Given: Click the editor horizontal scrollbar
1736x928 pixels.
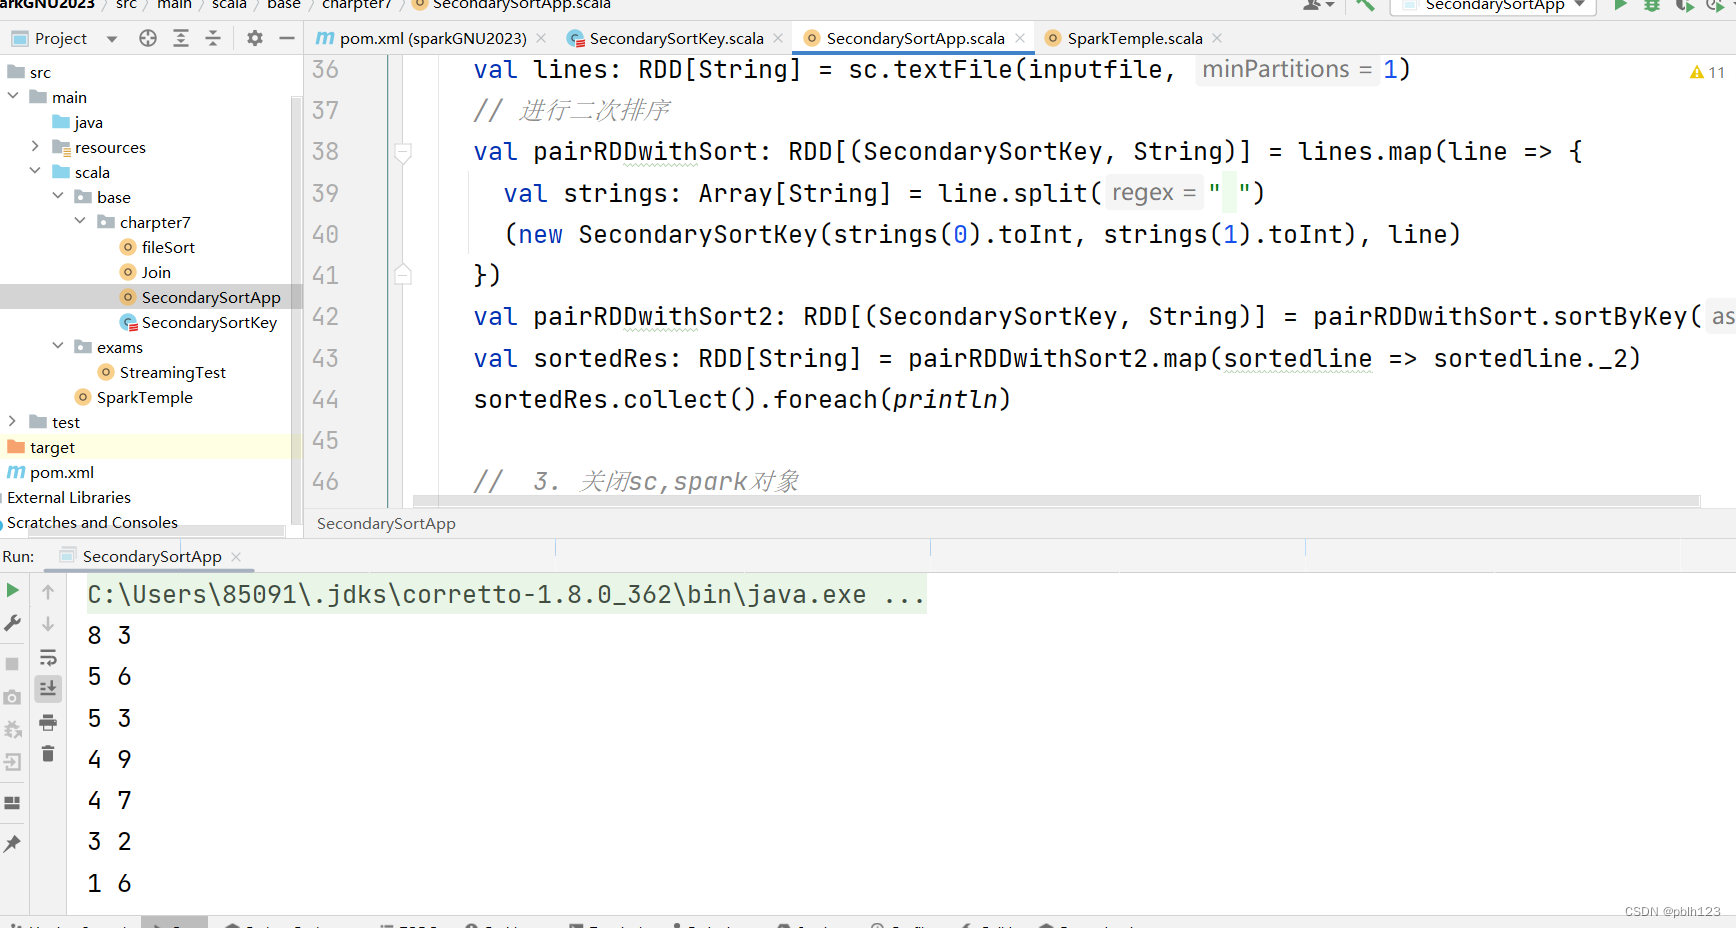Looking at the screenshot, I should tap(1056, 500).
